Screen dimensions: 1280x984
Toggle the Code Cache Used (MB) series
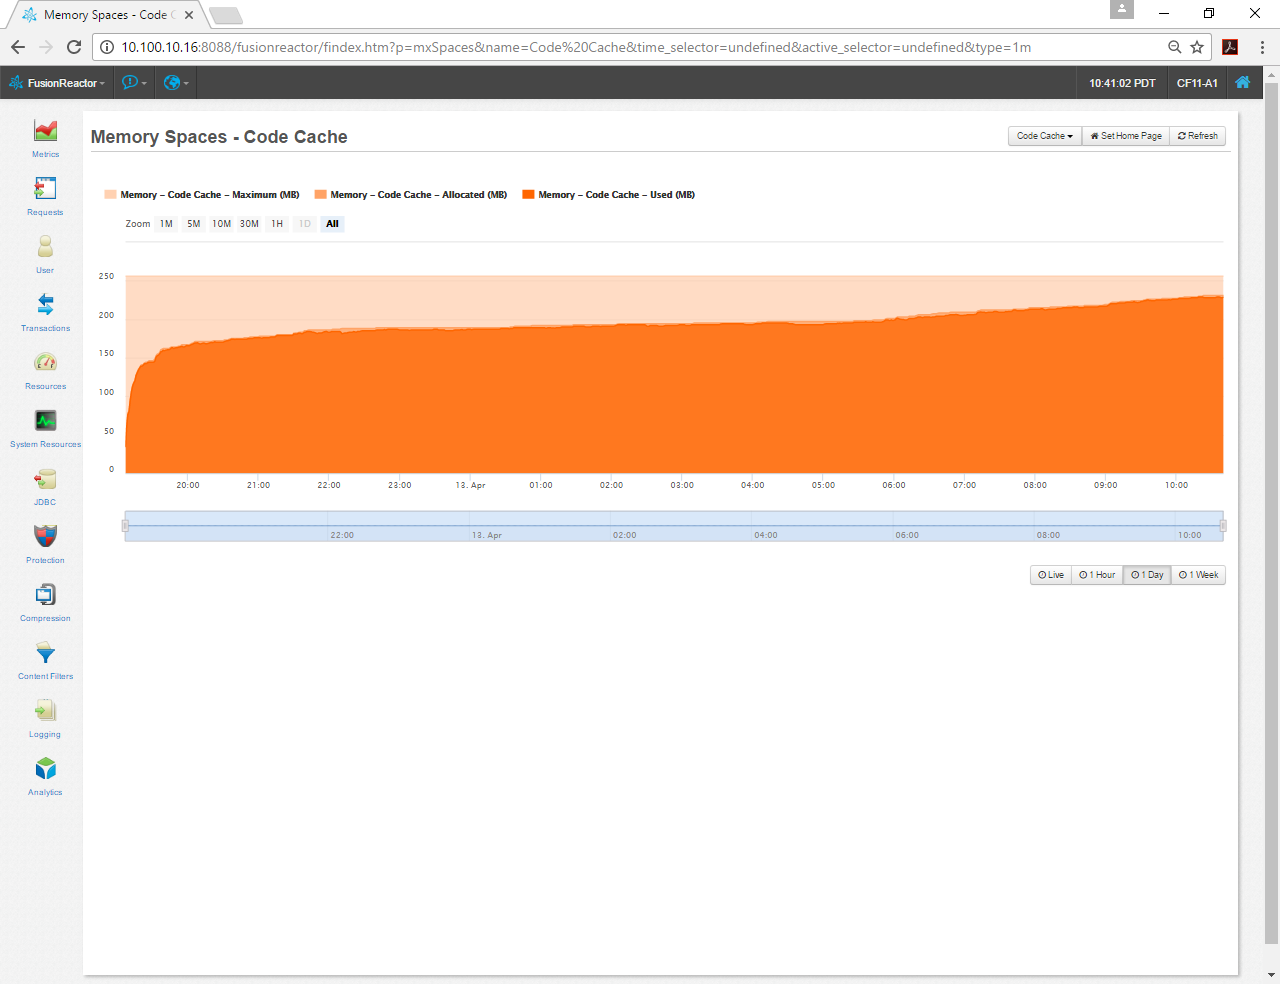coord(609,195)
